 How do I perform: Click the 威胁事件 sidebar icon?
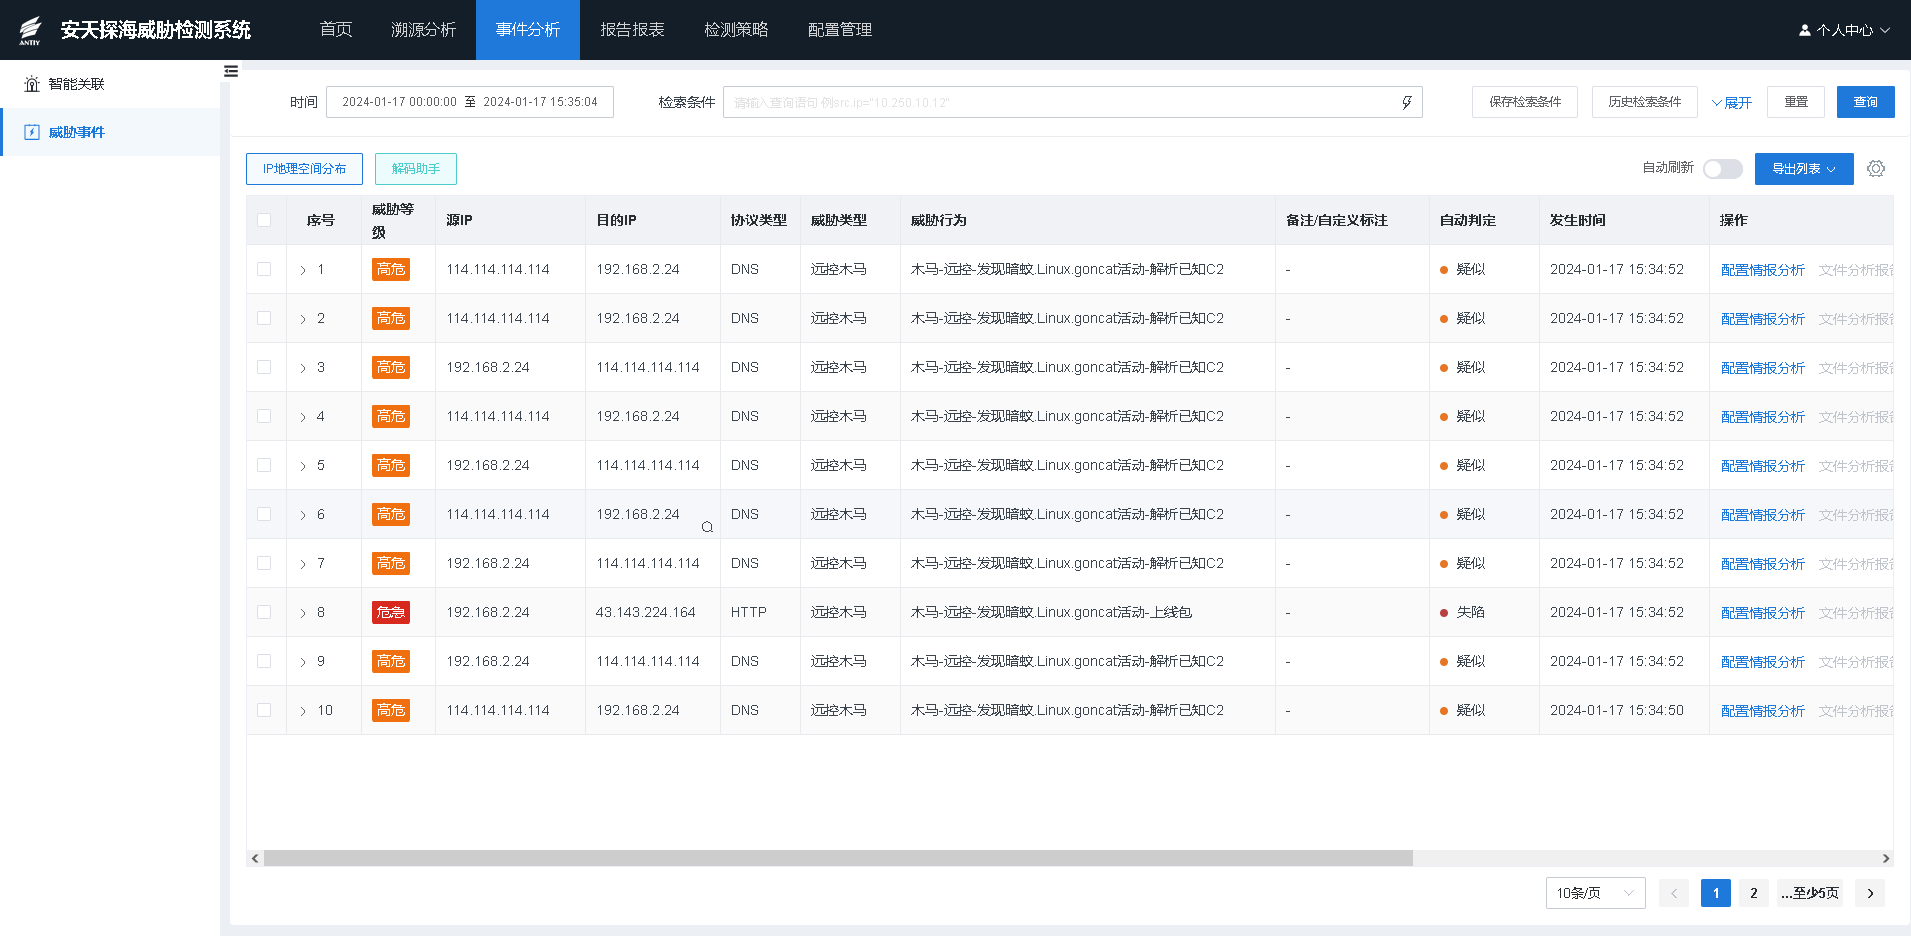coord(32,132)
